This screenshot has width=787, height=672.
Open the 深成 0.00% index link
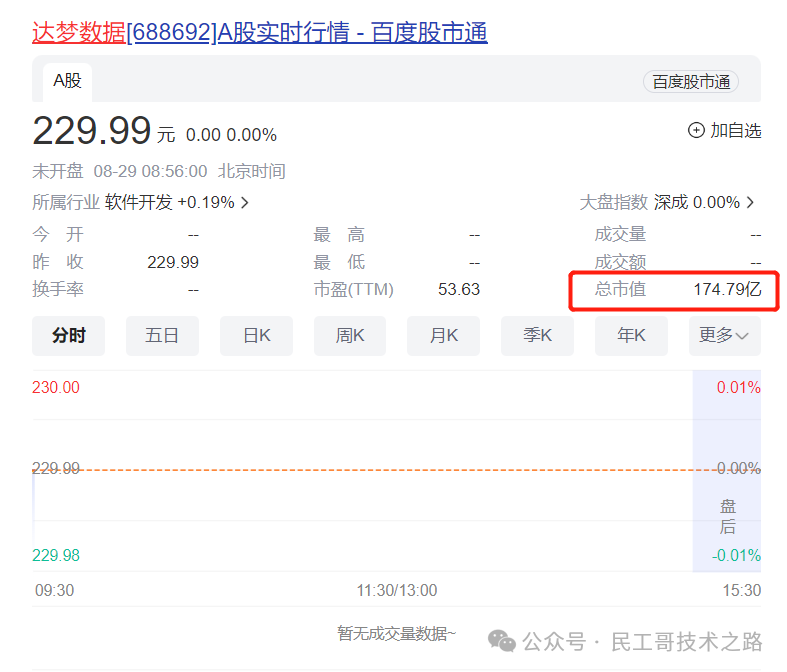(697, 202)
